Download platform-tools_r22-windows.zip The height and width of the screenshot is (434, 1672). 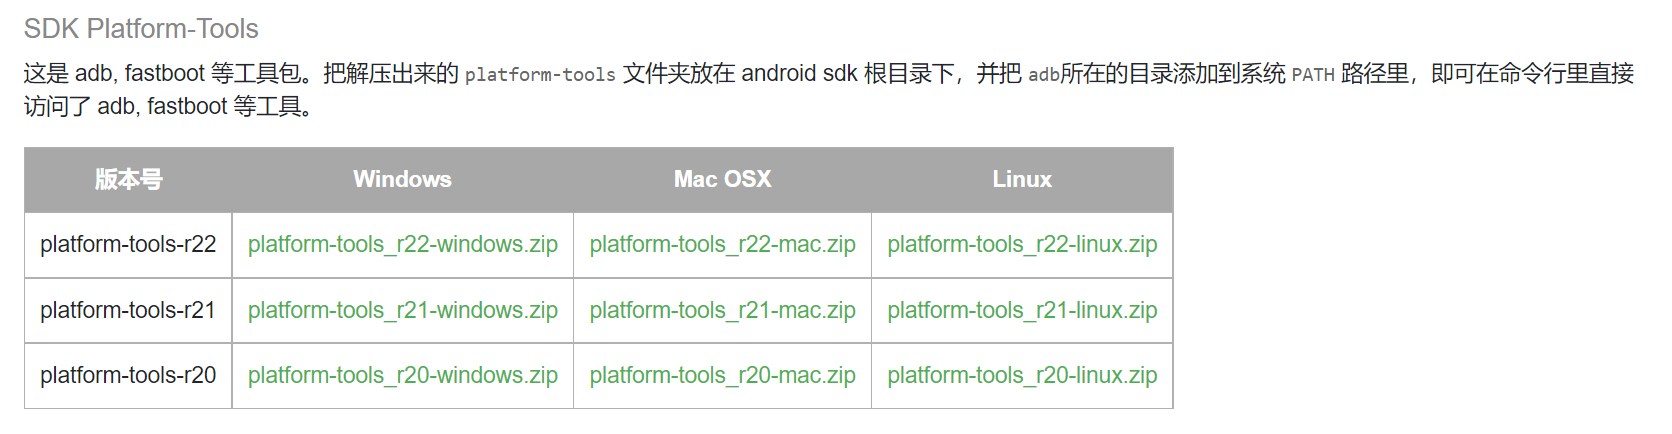[402, 245]
